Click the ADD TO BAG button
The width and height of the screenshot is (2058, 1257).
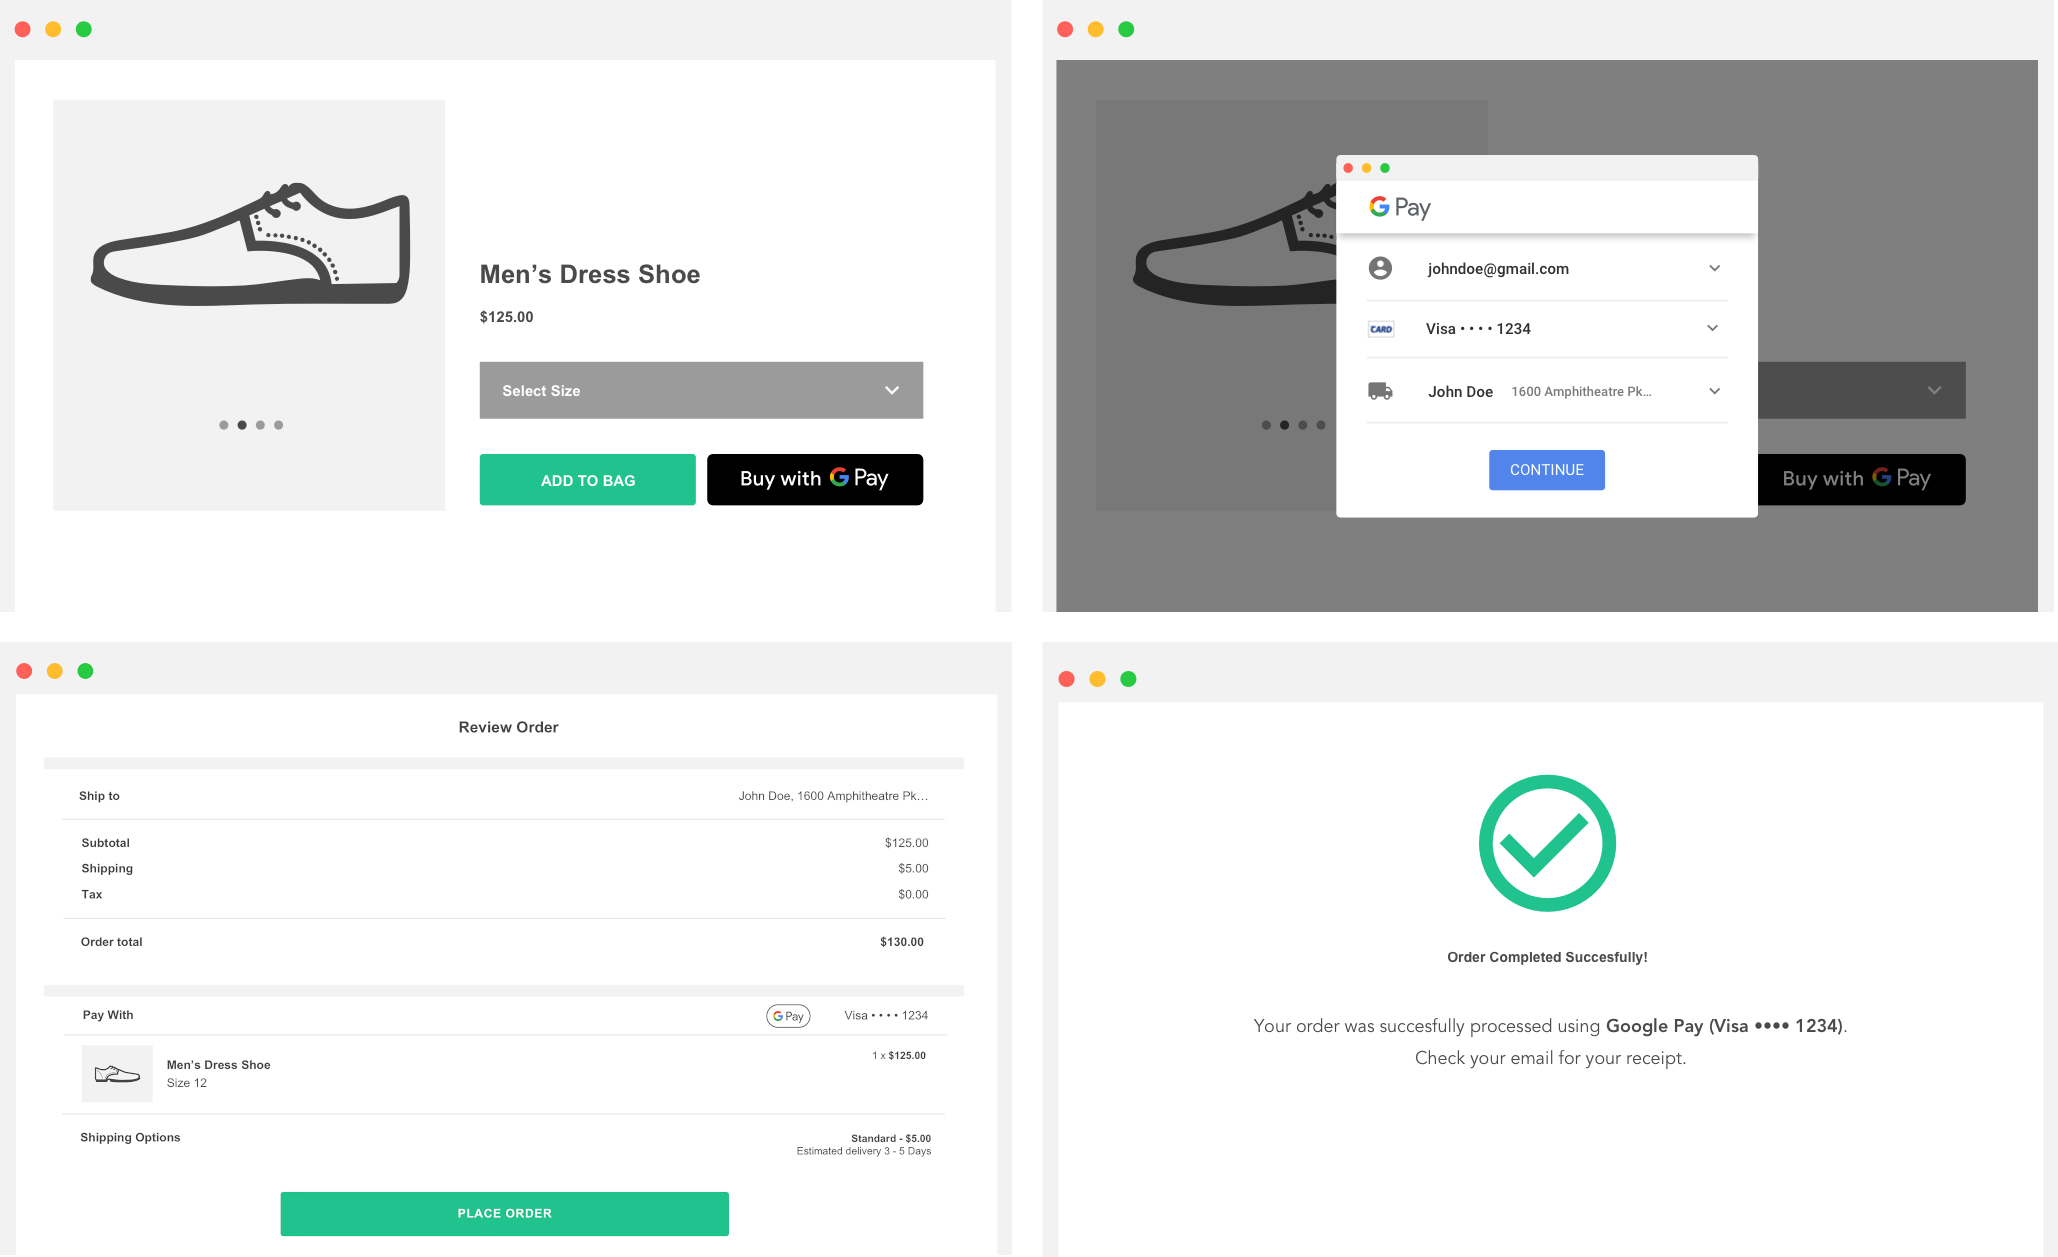(588, 479)
